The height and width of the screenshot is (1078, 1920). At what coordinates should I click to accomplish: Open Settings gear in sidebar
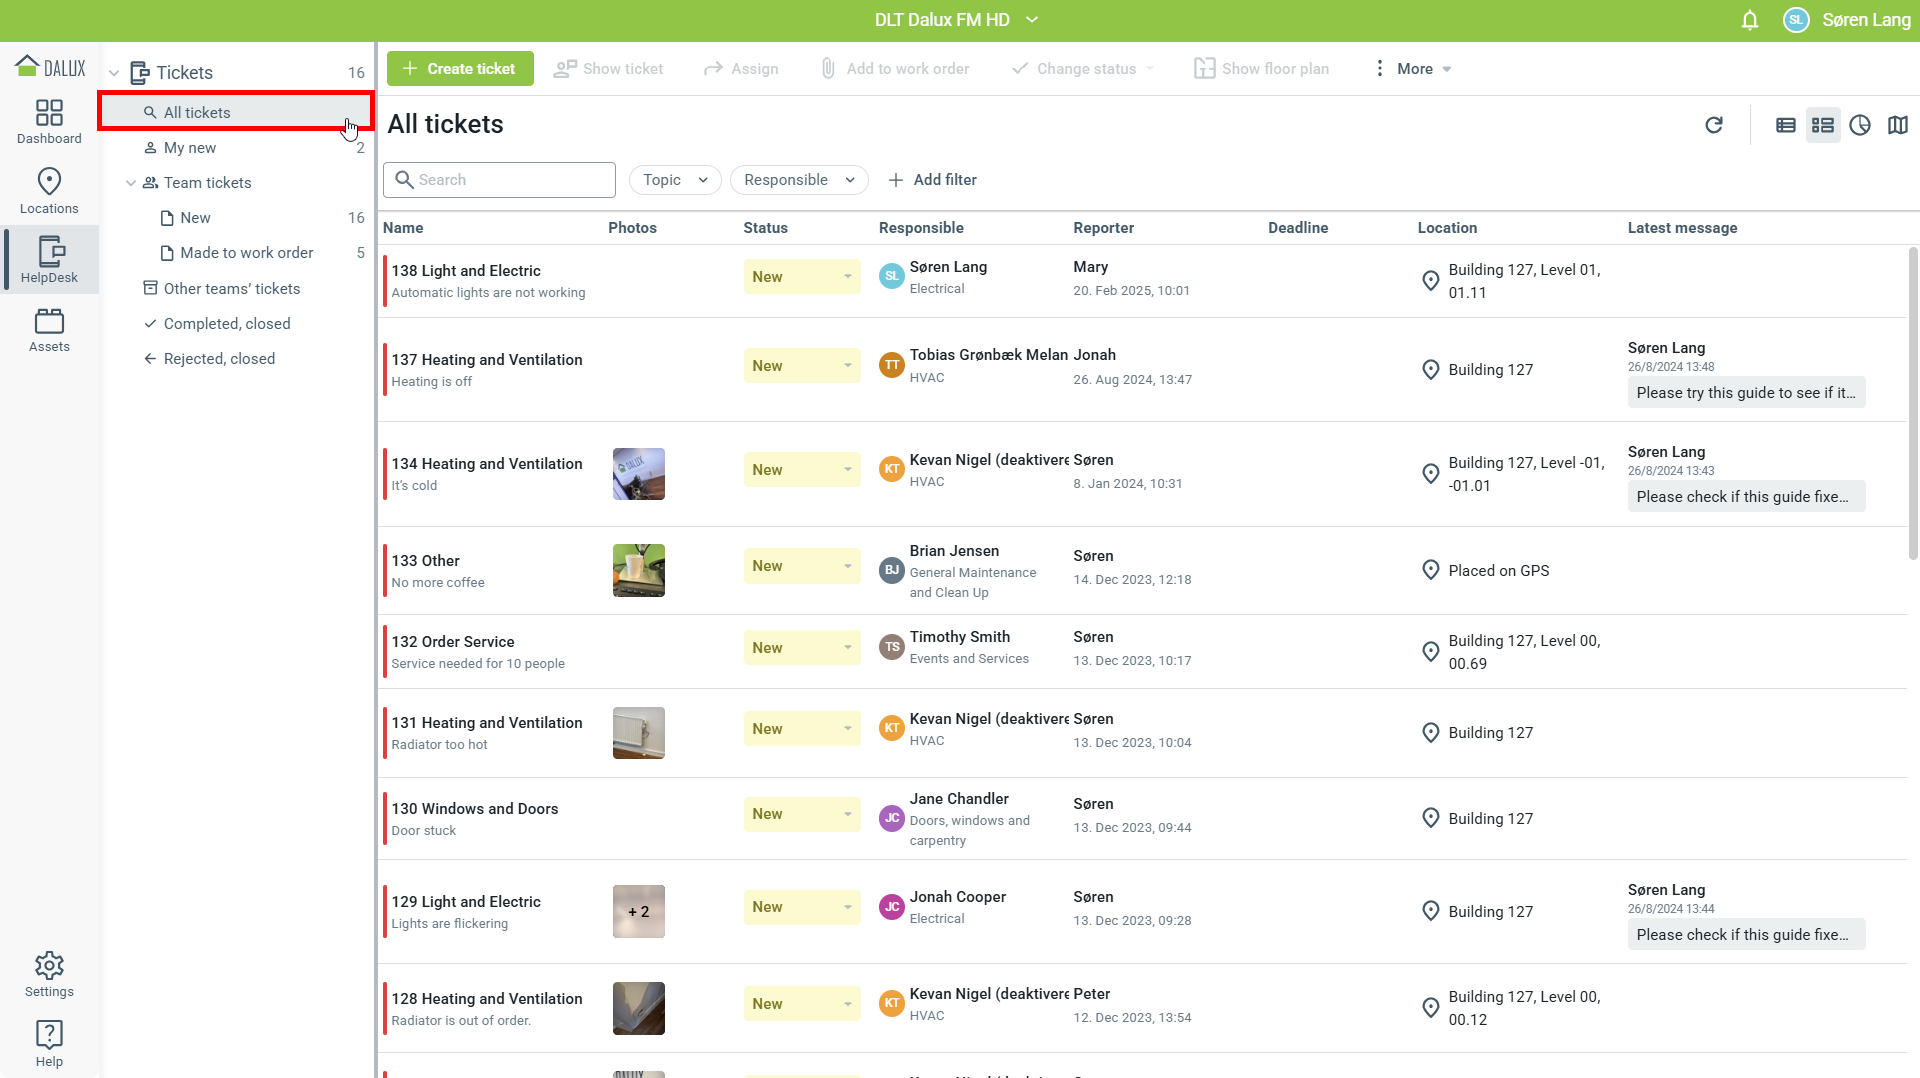pos(49,974)
